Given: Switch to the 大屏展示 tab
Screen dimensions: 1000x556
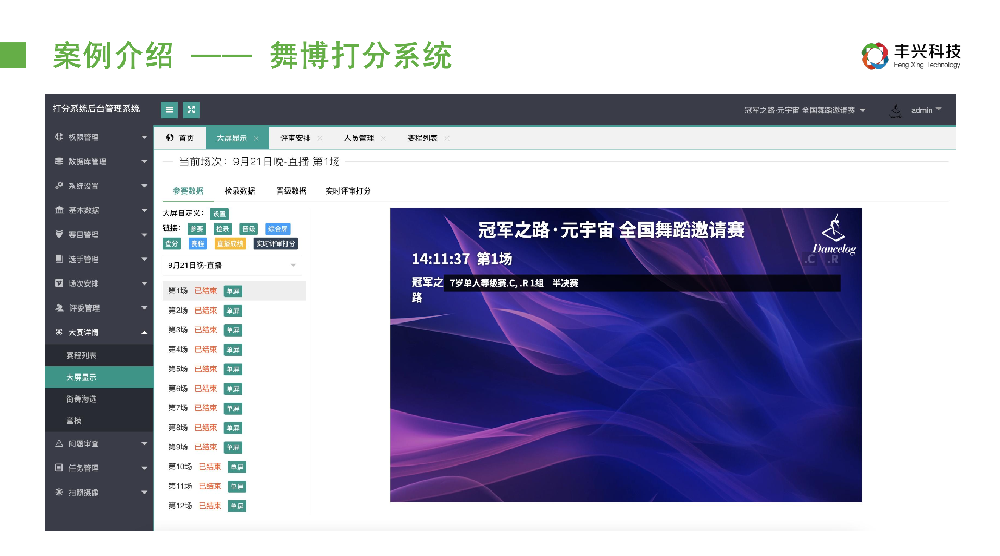Looking at the screenshot, I should [237, 138].
